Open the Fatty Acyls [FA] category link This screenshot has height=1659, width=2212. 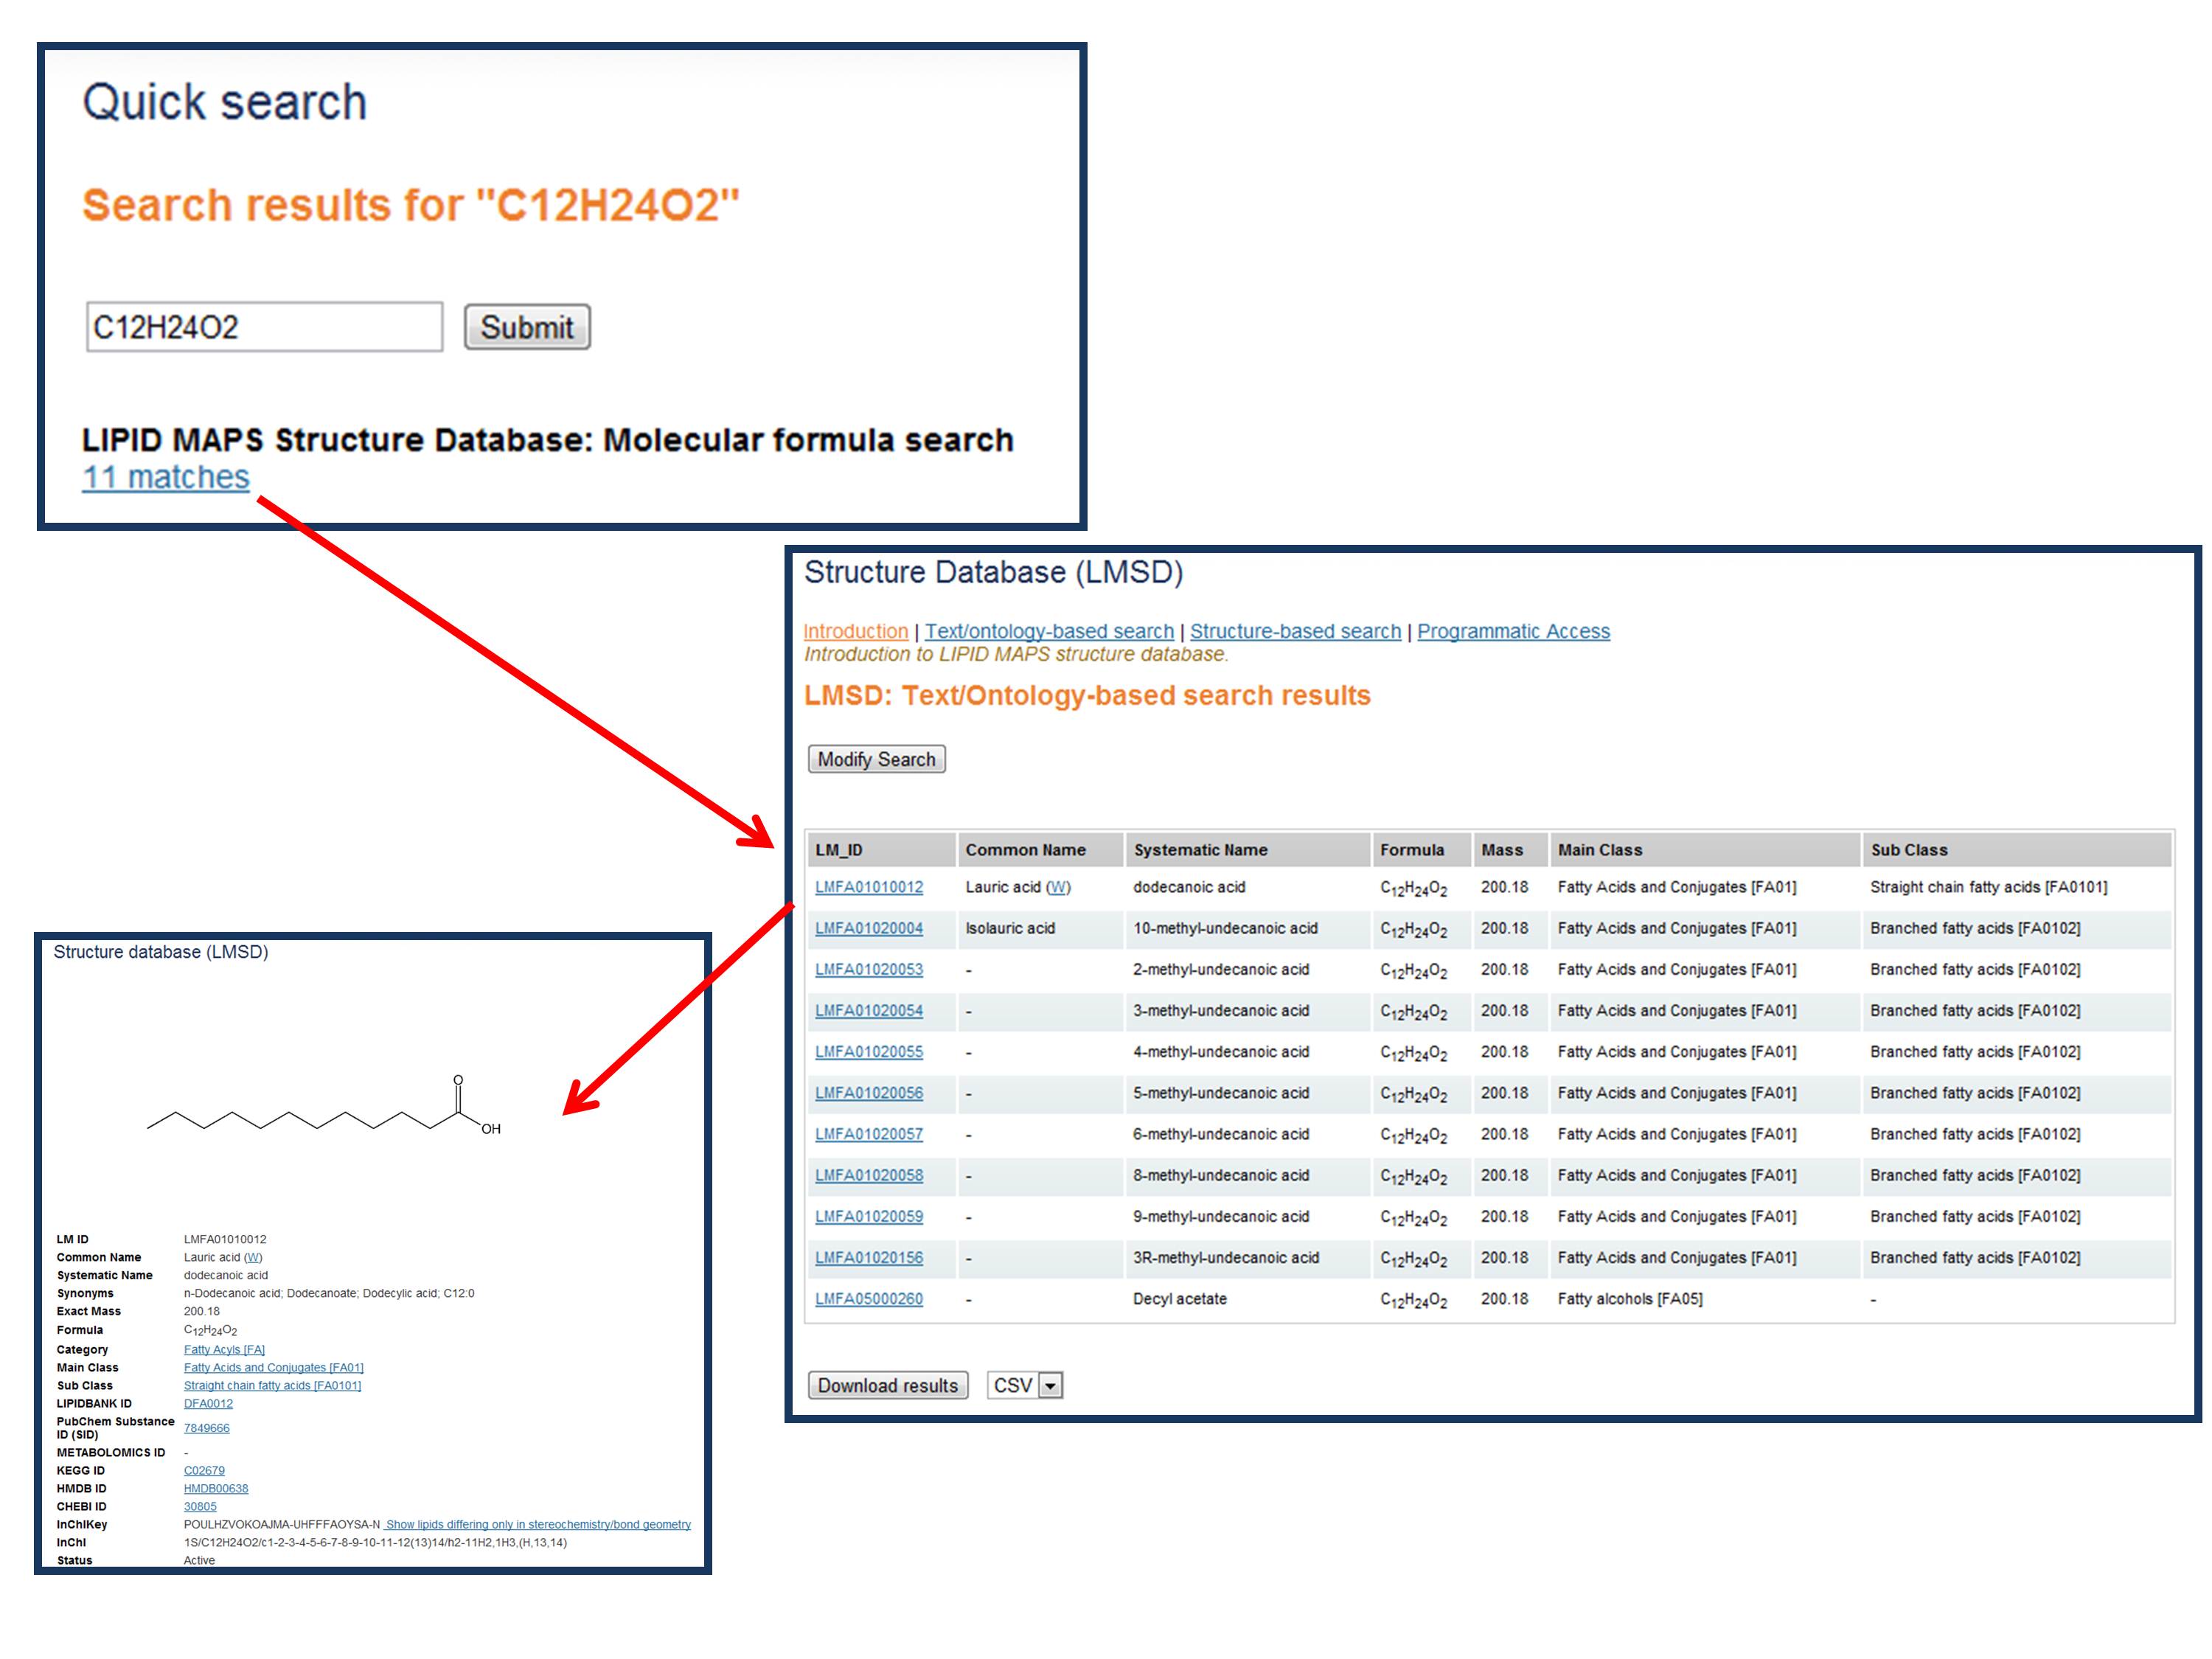click(x=224, y=1349)
